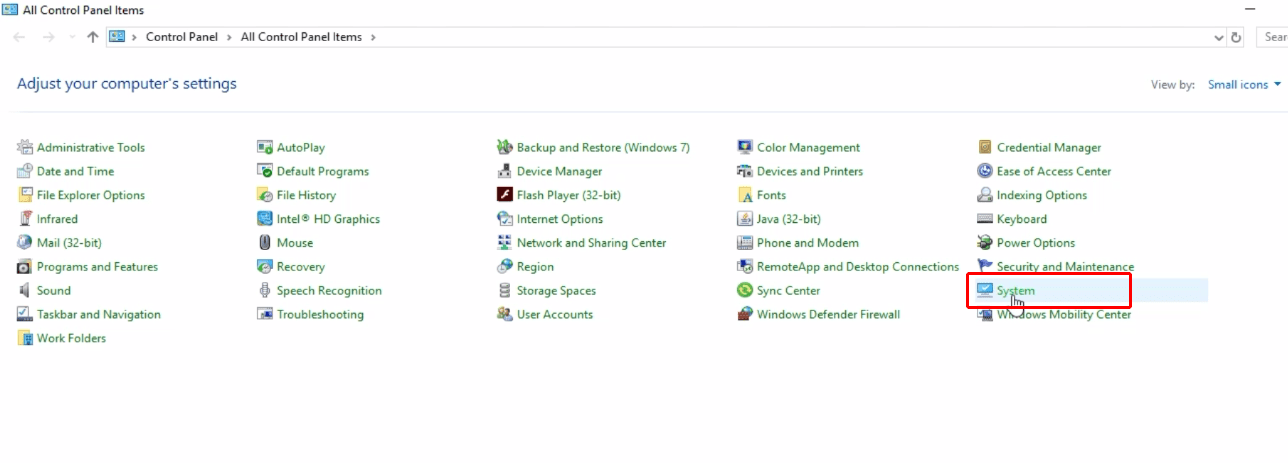This screenshot has width=1288, height=463.
Task: Expand the address bar history dropdown
Action: point(1218,37)
